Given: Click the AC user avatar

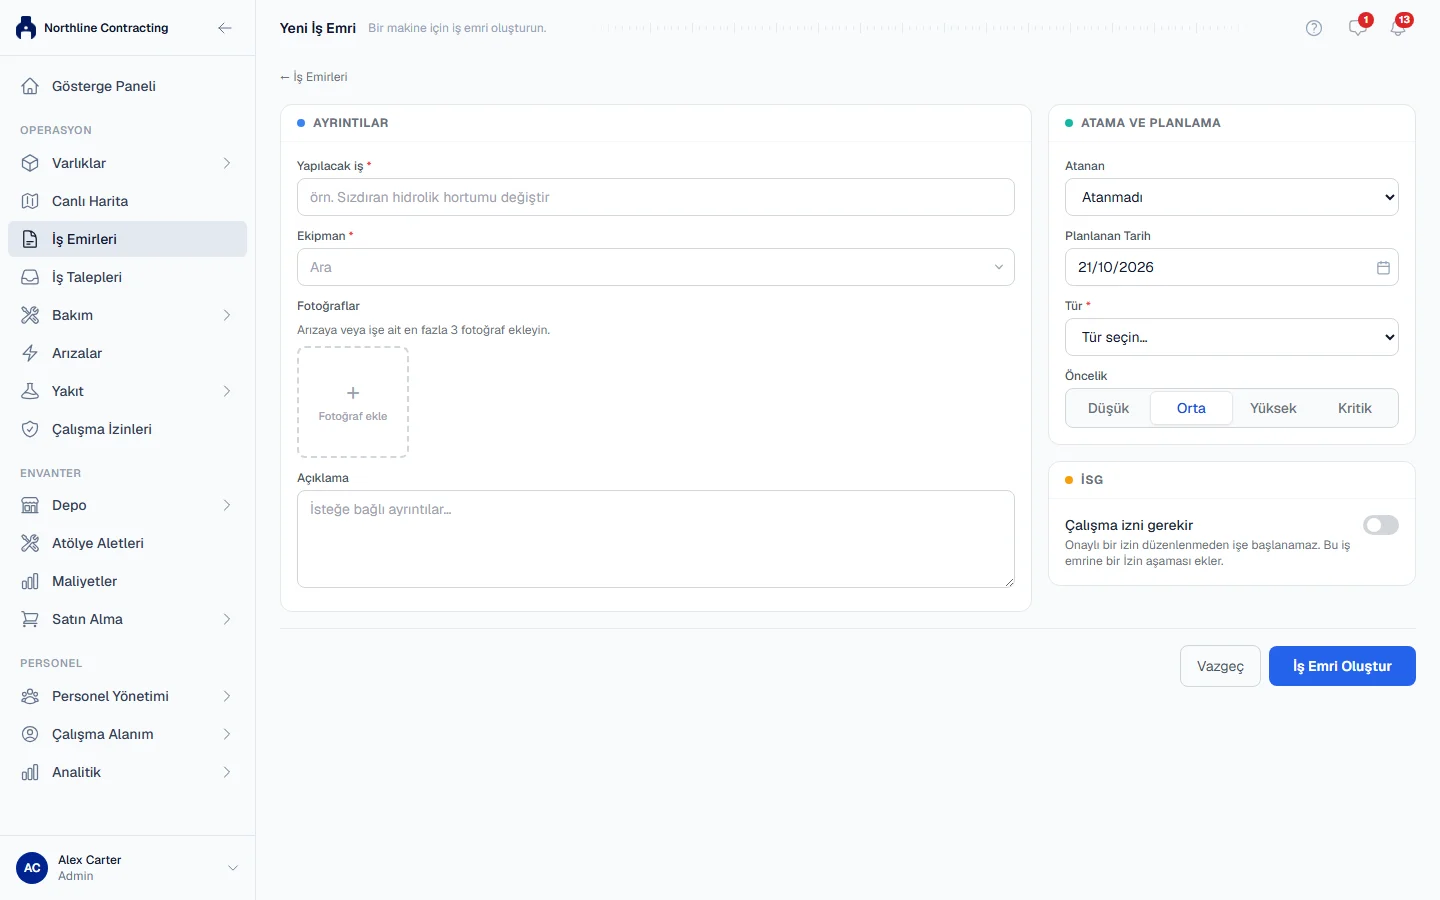Looking at the screenshot, I should click(x=32, y=868).
